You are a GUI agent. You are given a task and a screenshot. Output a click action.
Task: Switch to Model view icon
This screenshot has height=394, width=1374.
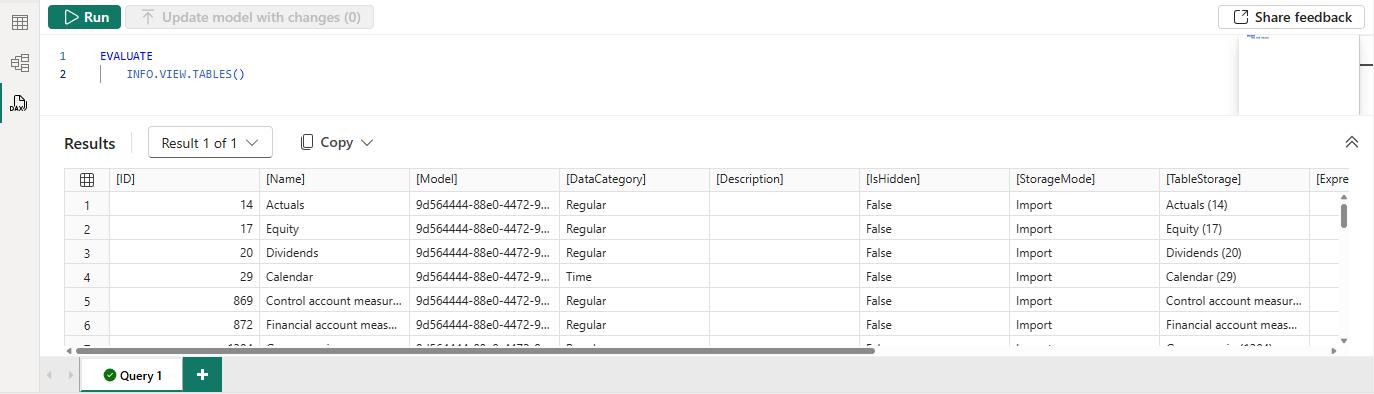click(19, 63)
